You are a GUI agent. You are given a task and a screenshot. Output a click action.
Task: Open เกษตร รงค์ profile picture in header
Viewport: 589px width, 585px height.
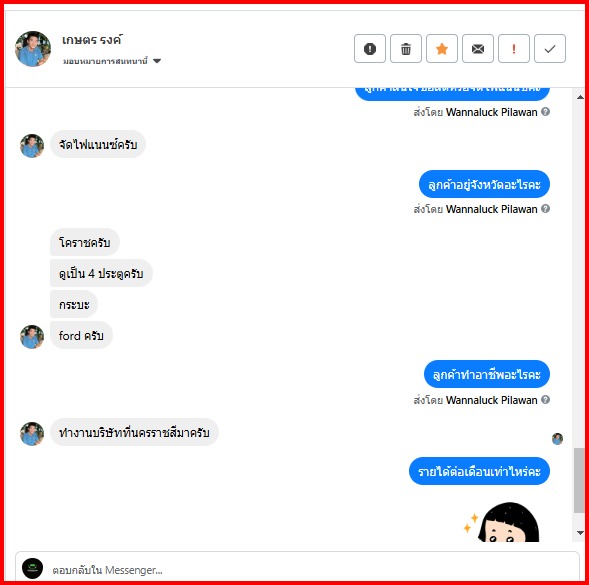(33, 49)
